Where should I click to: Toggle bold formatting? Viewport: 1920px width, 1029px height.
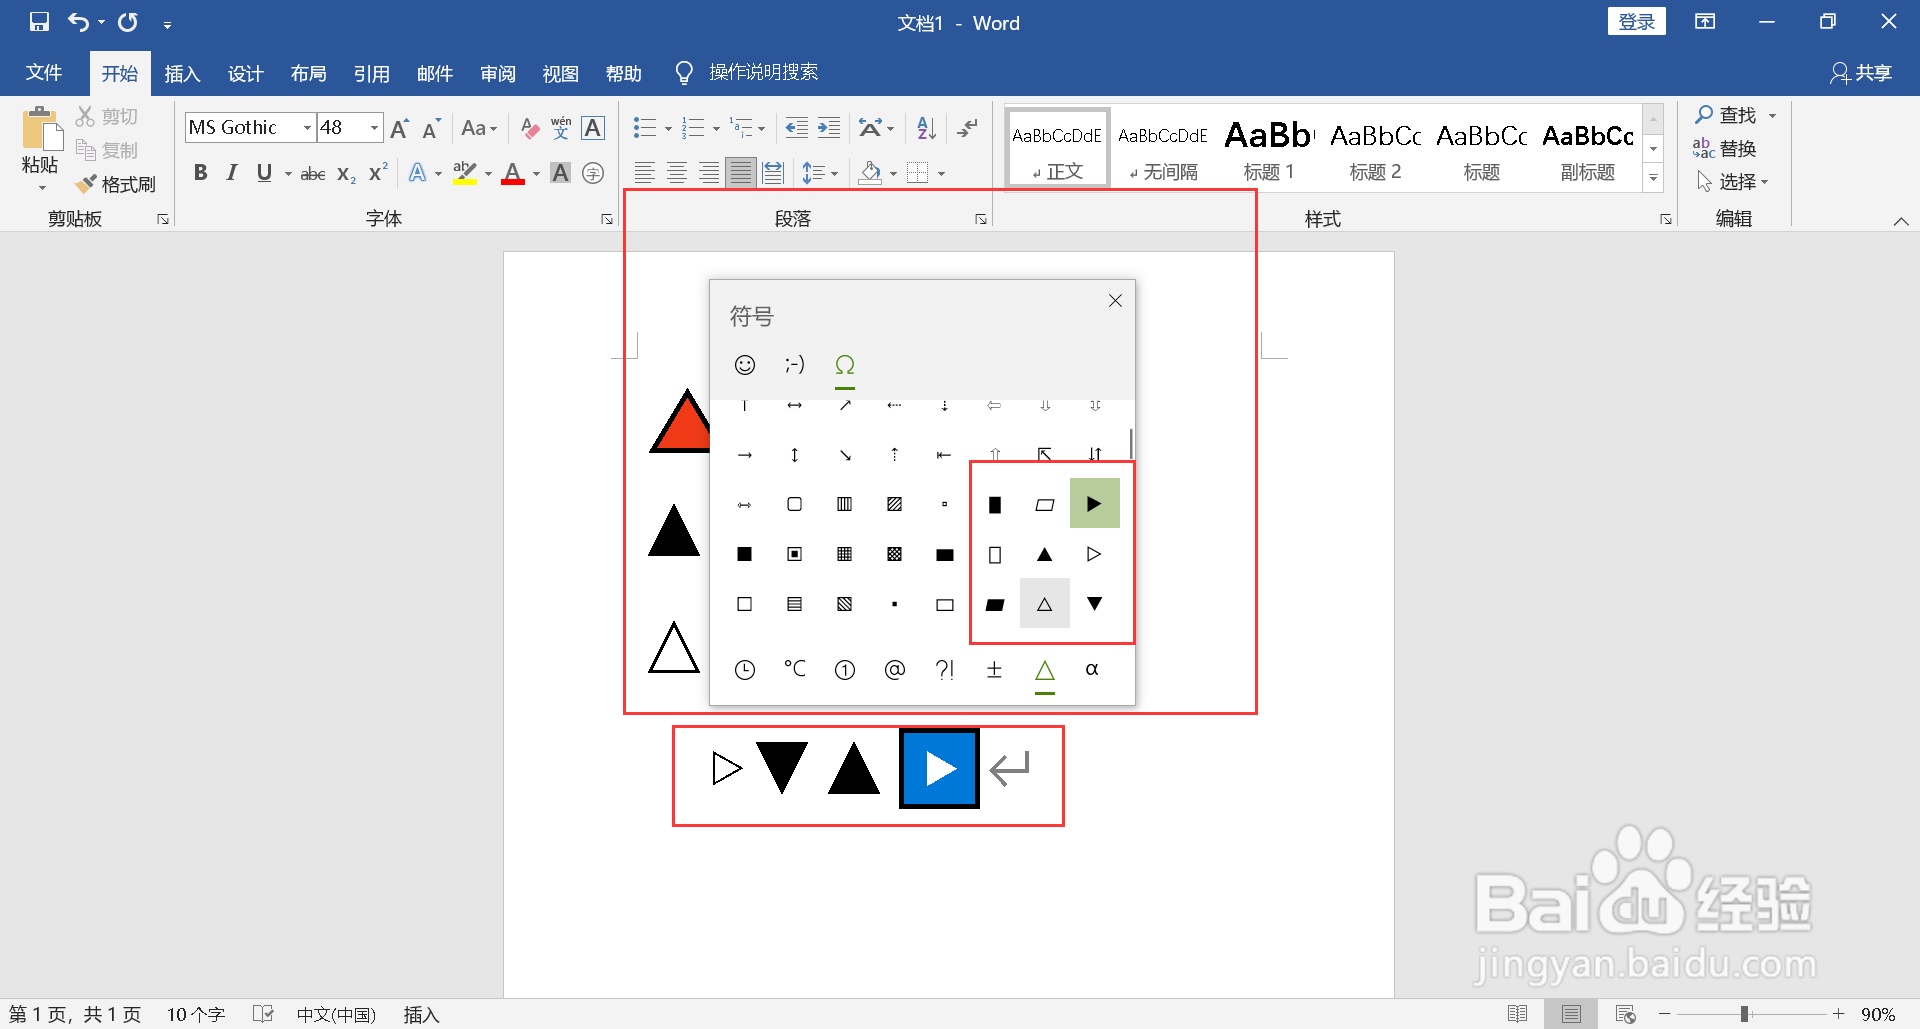pos(200,173)
